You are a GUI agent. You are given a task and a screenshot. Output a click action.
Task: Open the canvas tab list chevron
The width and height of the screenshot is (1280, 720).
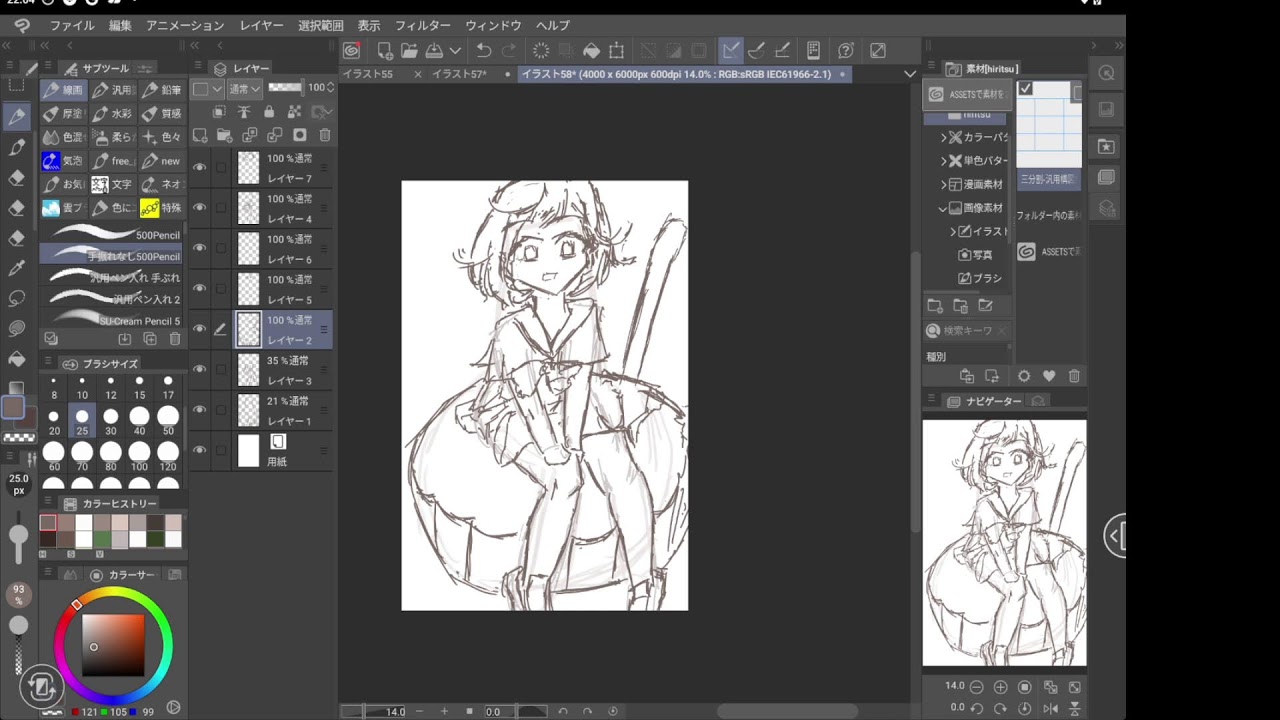point(909,74)
